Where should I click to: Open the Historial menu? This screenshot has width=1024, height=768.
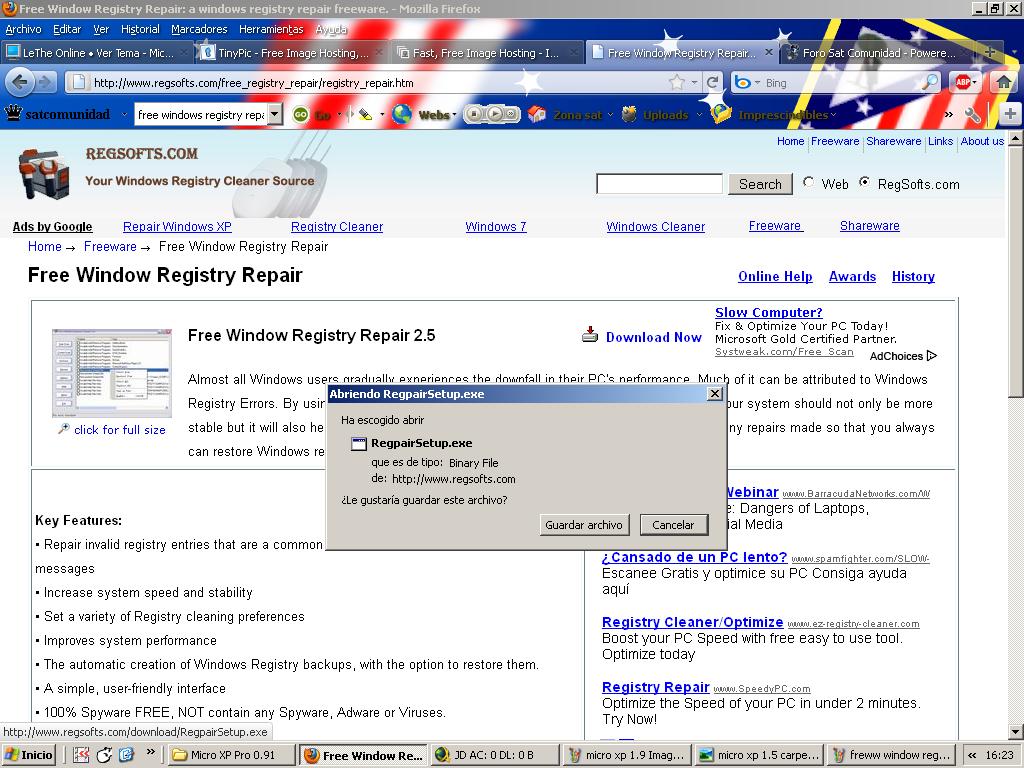pos(140,29)
